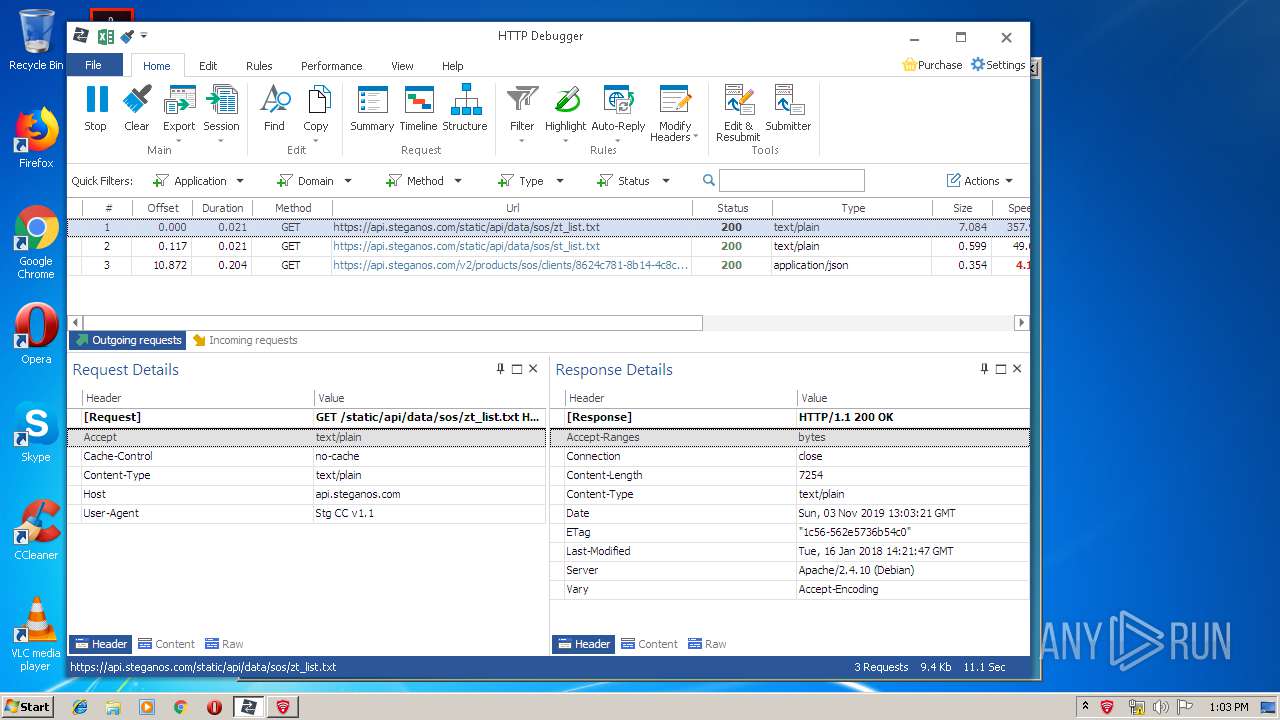Switch to the Edit ribbon tab
Viewport: 1280px width, 720px height.
pyautogui.click(x=208, y=66)
